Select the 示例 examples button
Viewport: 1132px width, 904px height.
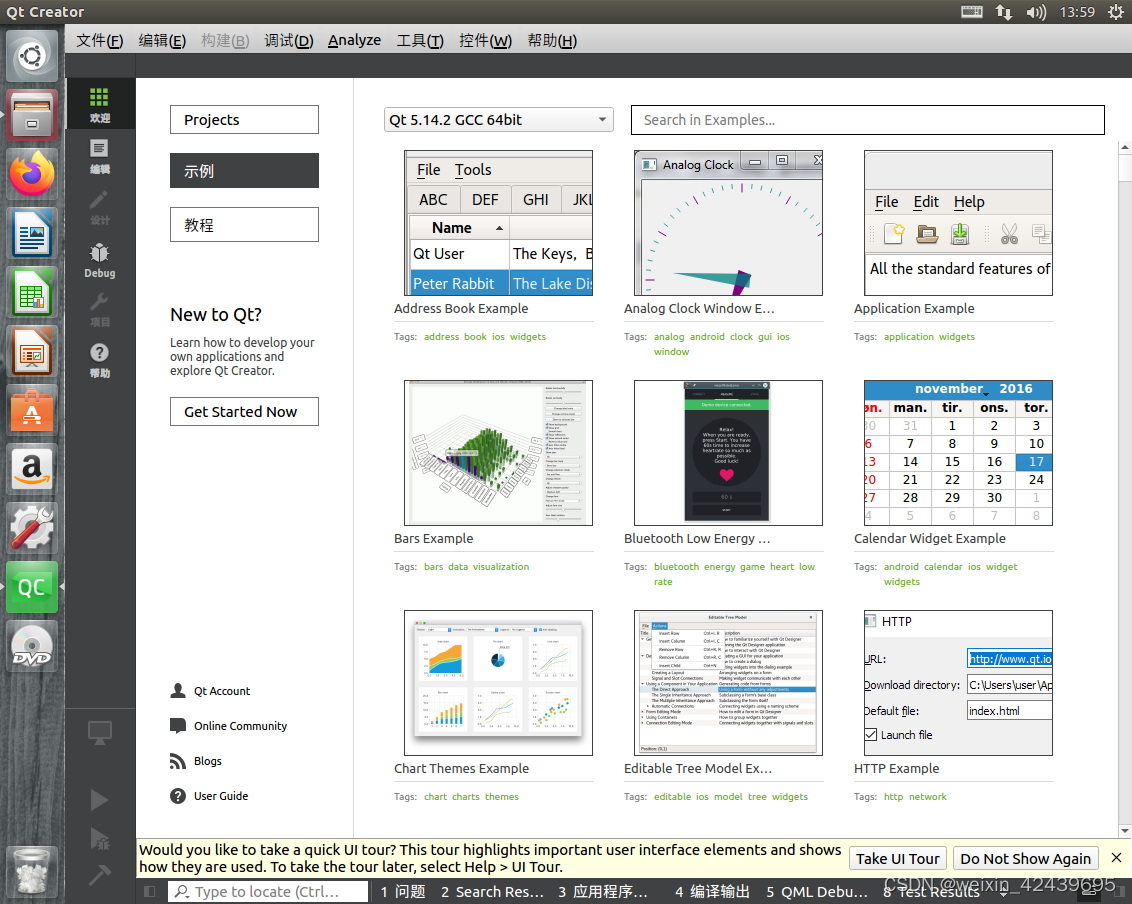coord(244,171)
